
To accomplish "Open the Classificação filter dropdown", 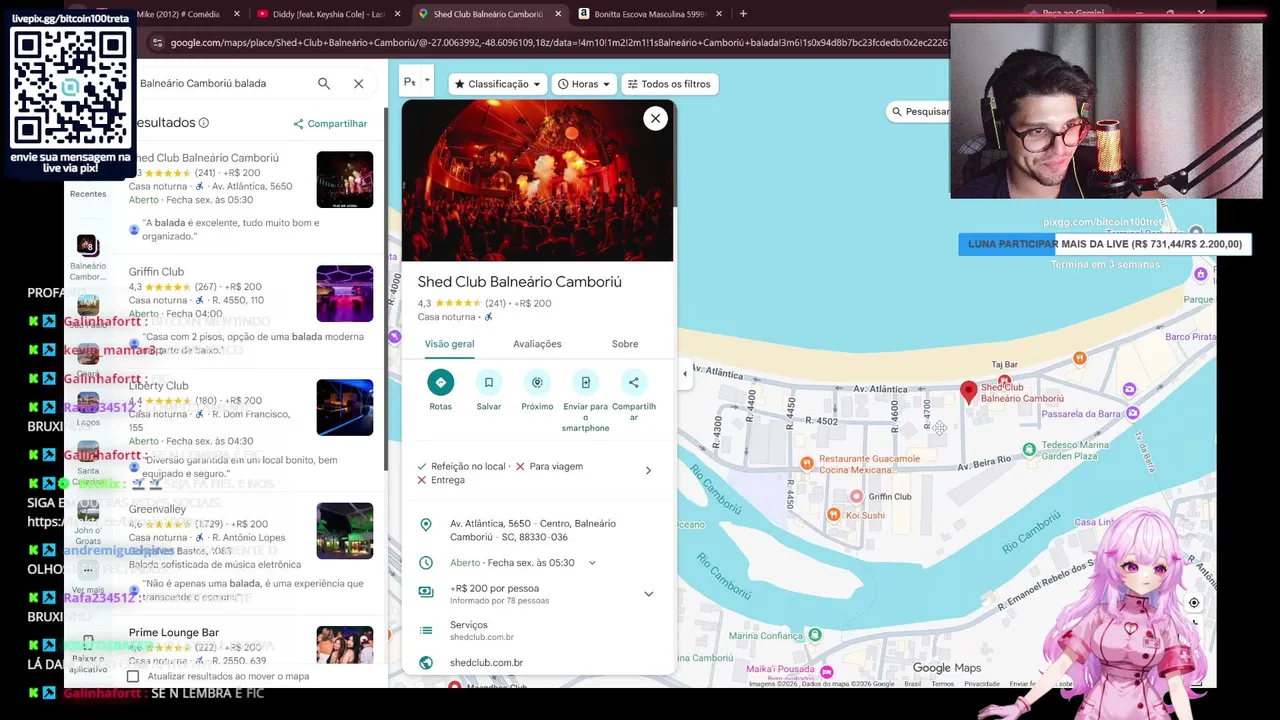I will click(498, 84).
